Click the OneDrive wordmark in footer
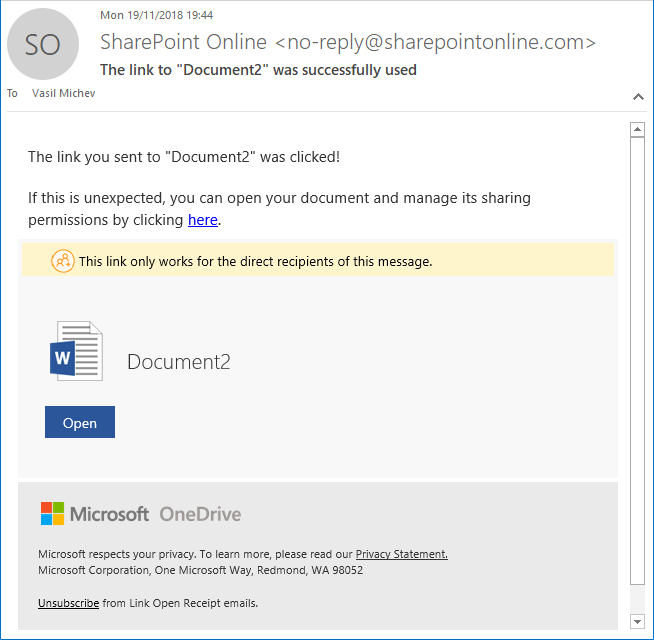Viewport: 654px width, 640px height. pos(200,514)
